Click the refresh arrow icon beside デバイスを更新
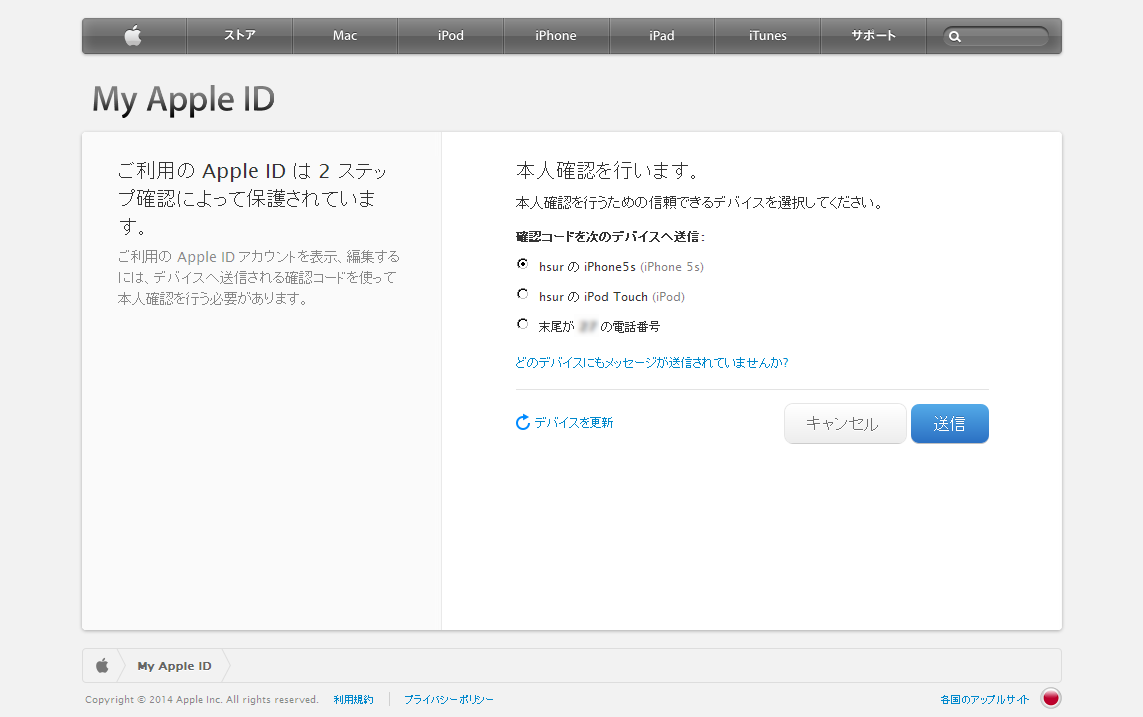Screen dimensions: 1143x717 [522, 423]
